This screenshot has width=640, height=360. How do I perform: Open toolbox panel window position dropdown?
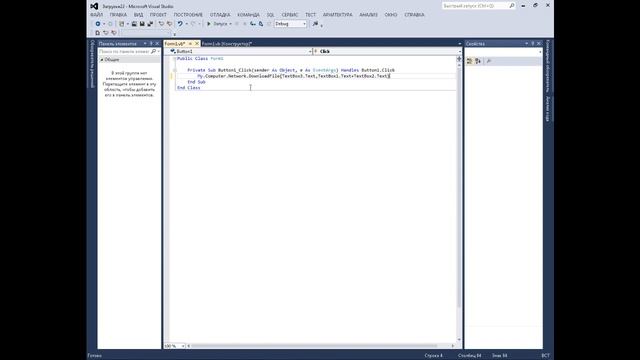click(x=145, y=43)
